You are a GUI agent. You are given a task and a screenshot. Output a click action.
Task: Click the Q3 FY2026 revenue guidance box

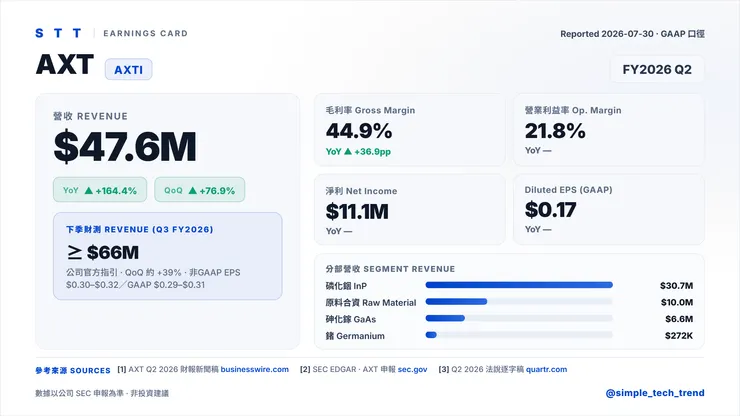[x=168, y=256]
